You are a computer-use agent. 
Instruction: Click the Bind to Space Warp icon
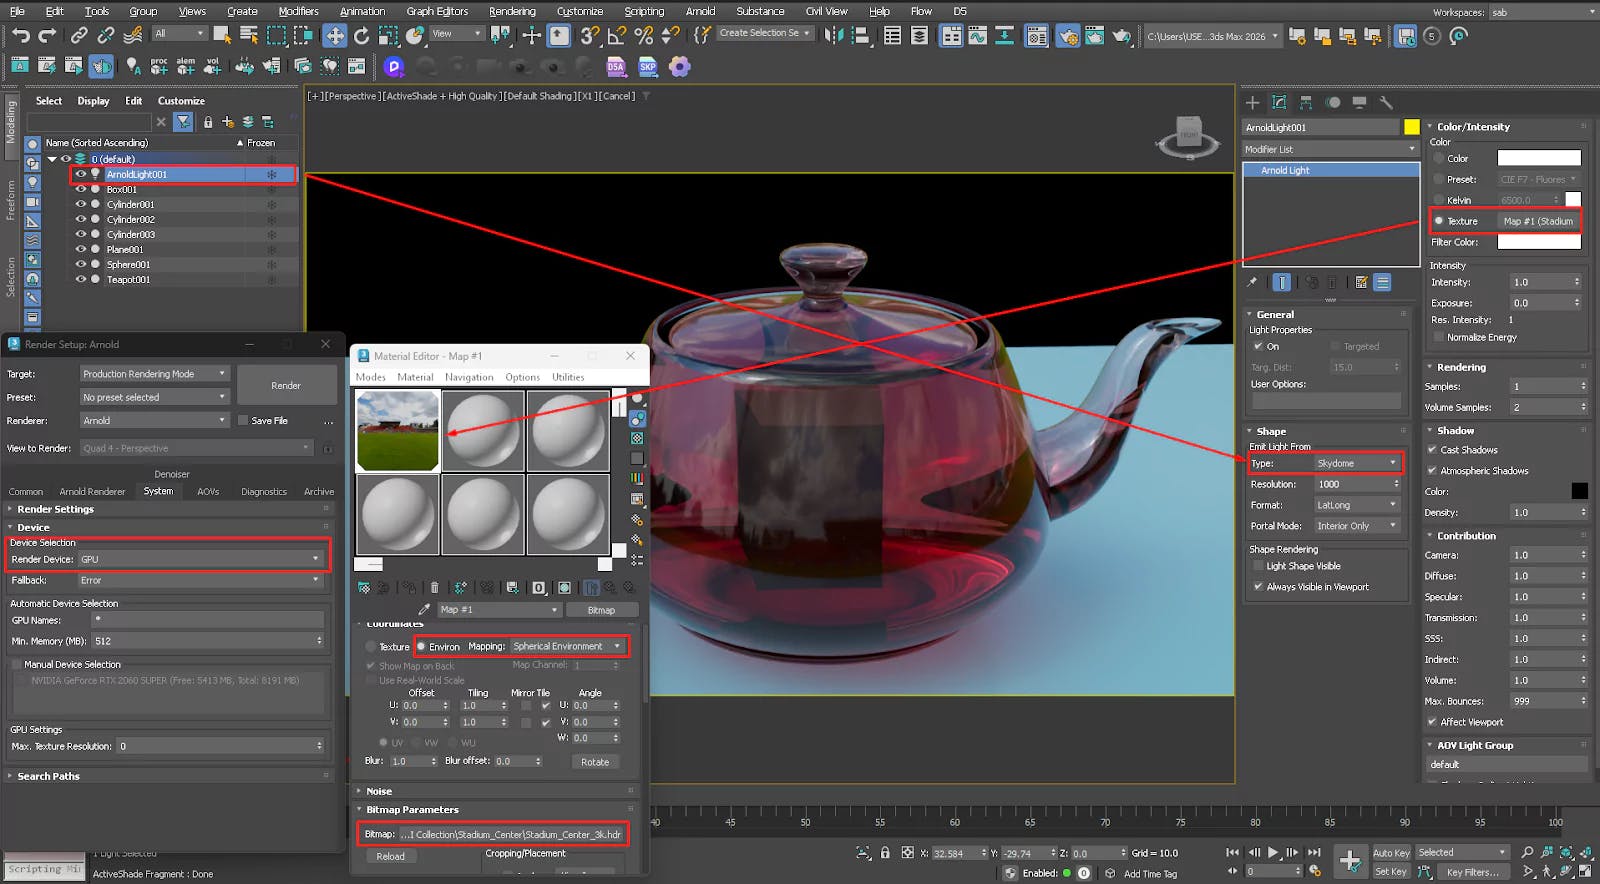click(x=133, y=36)
